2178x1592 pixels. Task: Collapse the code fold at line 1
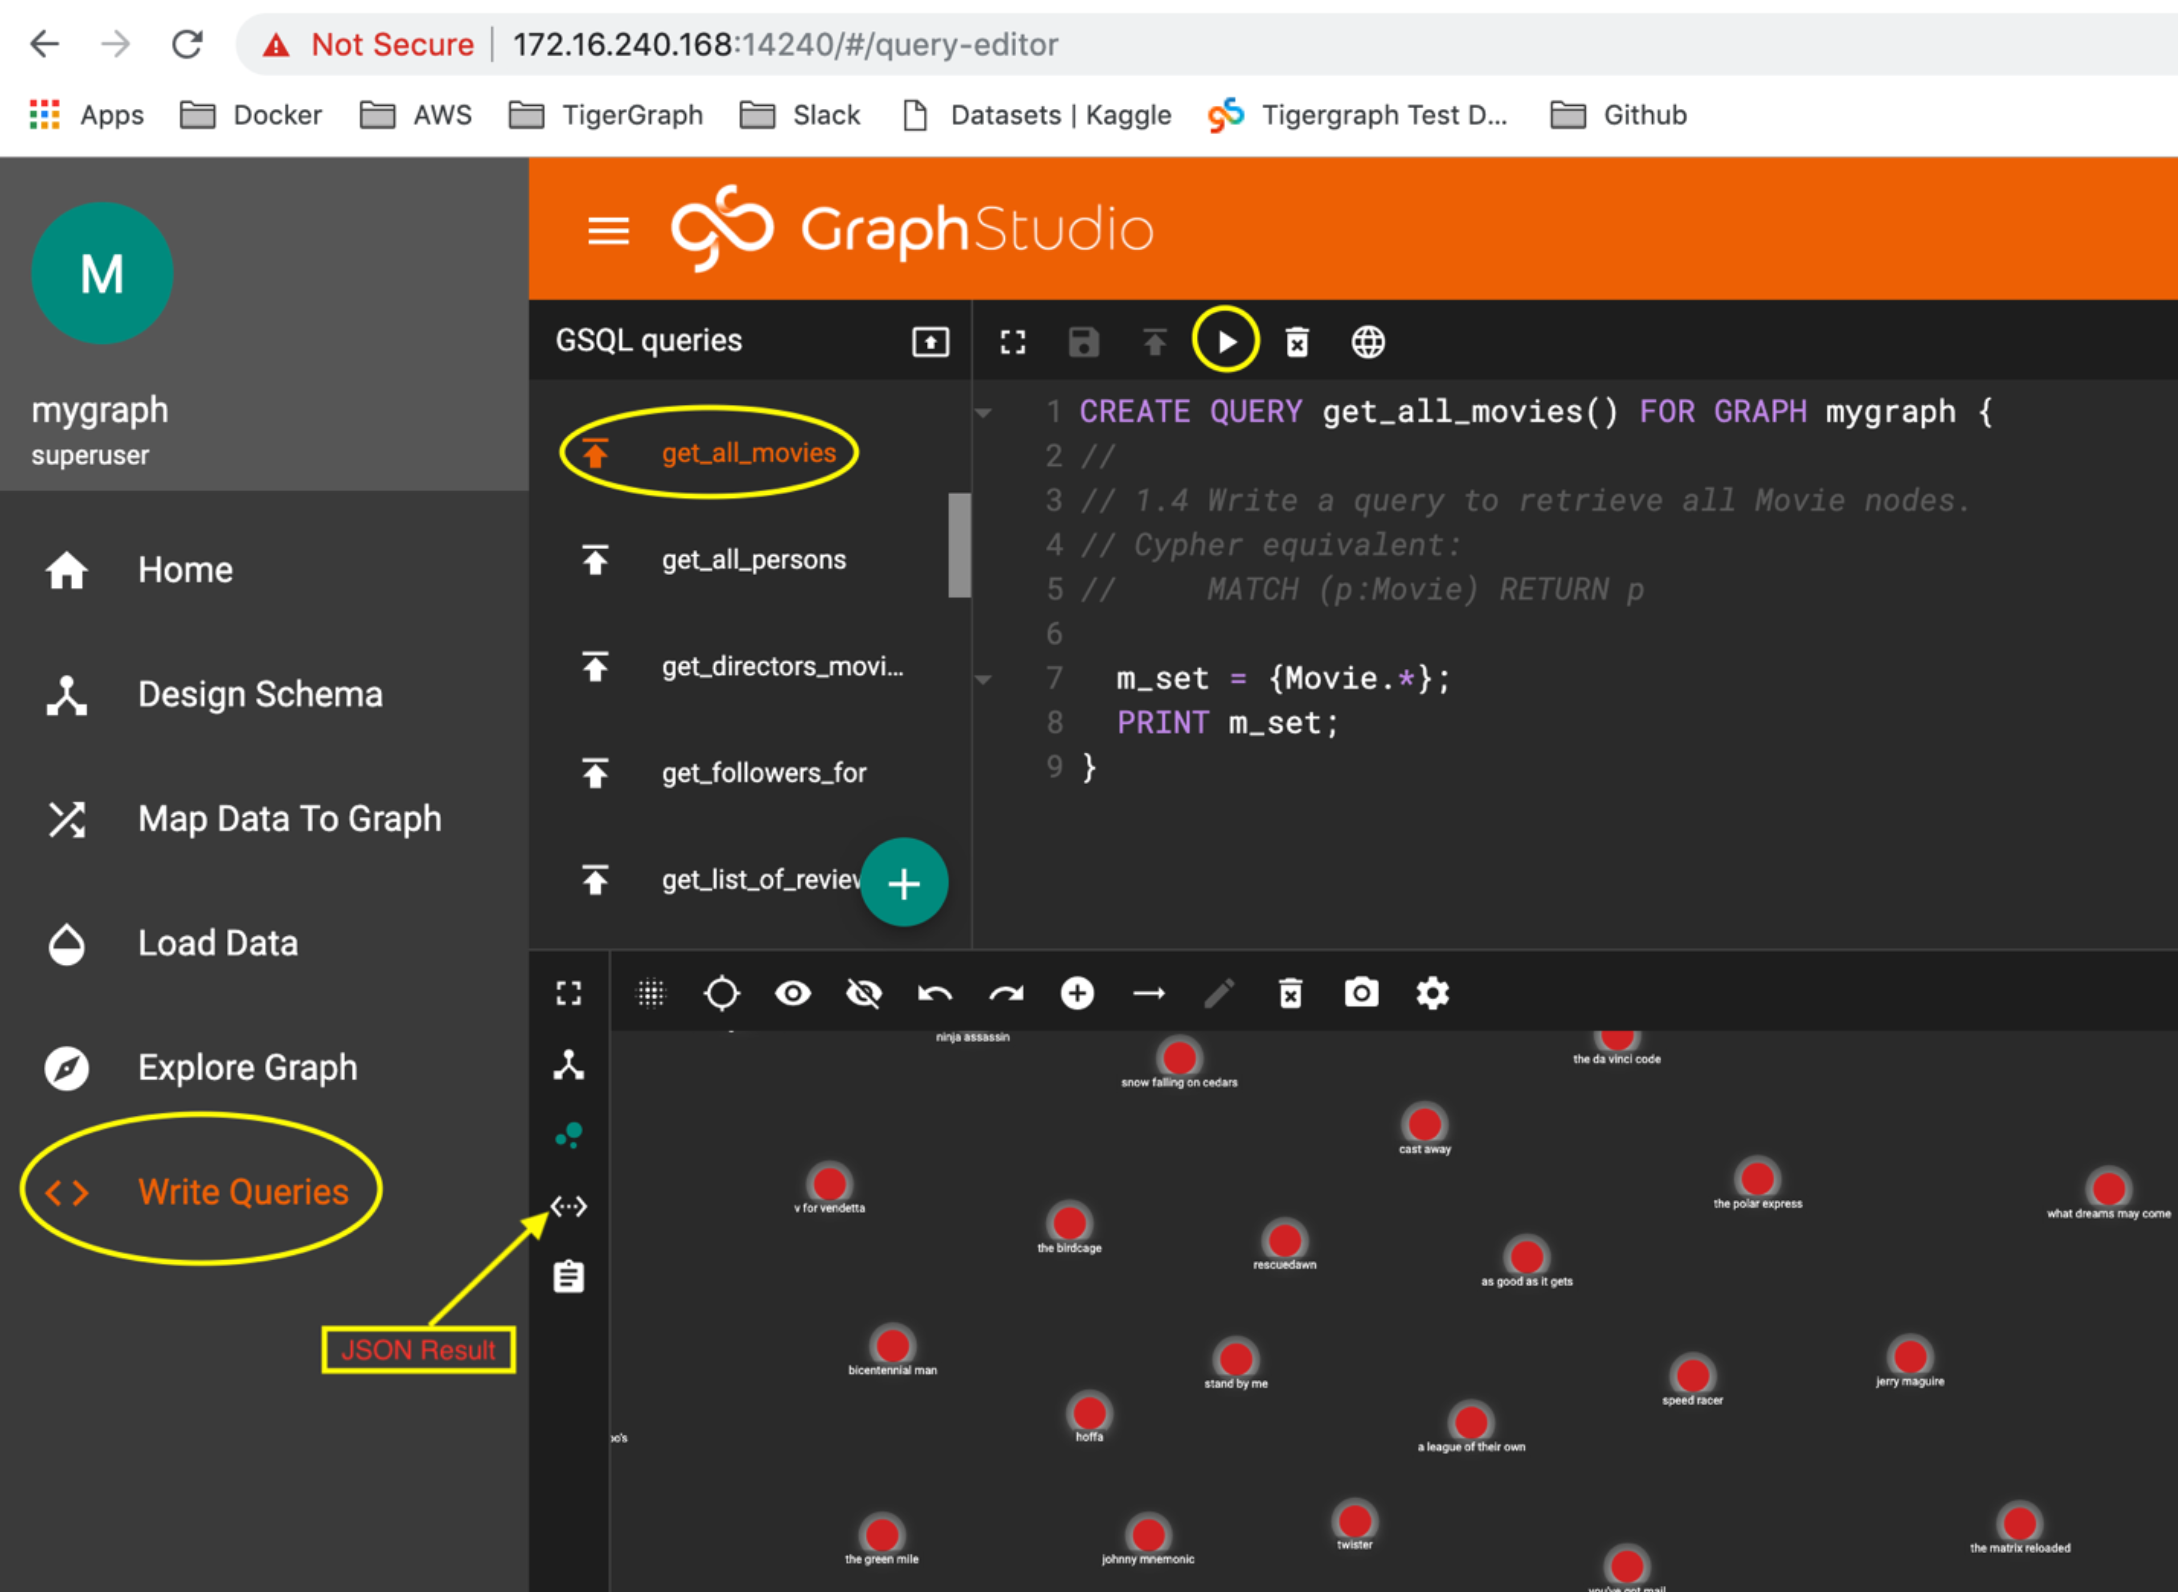click(x=984, y=412)
